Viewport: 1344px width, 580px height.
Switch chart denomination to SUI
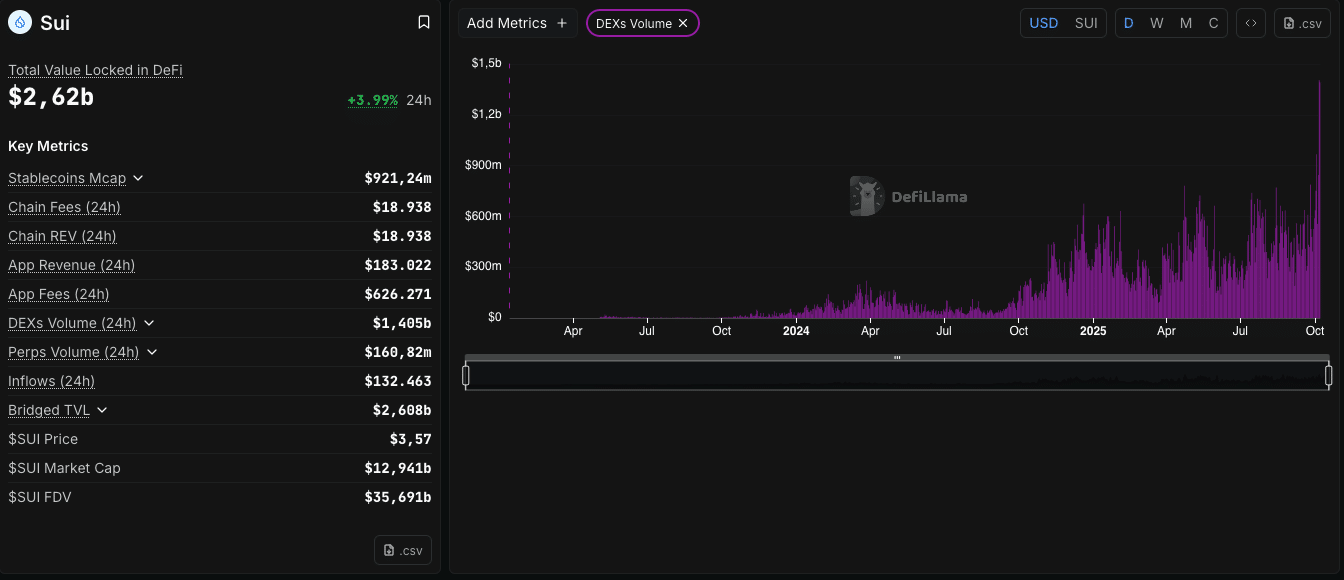tap(1086, 23)
